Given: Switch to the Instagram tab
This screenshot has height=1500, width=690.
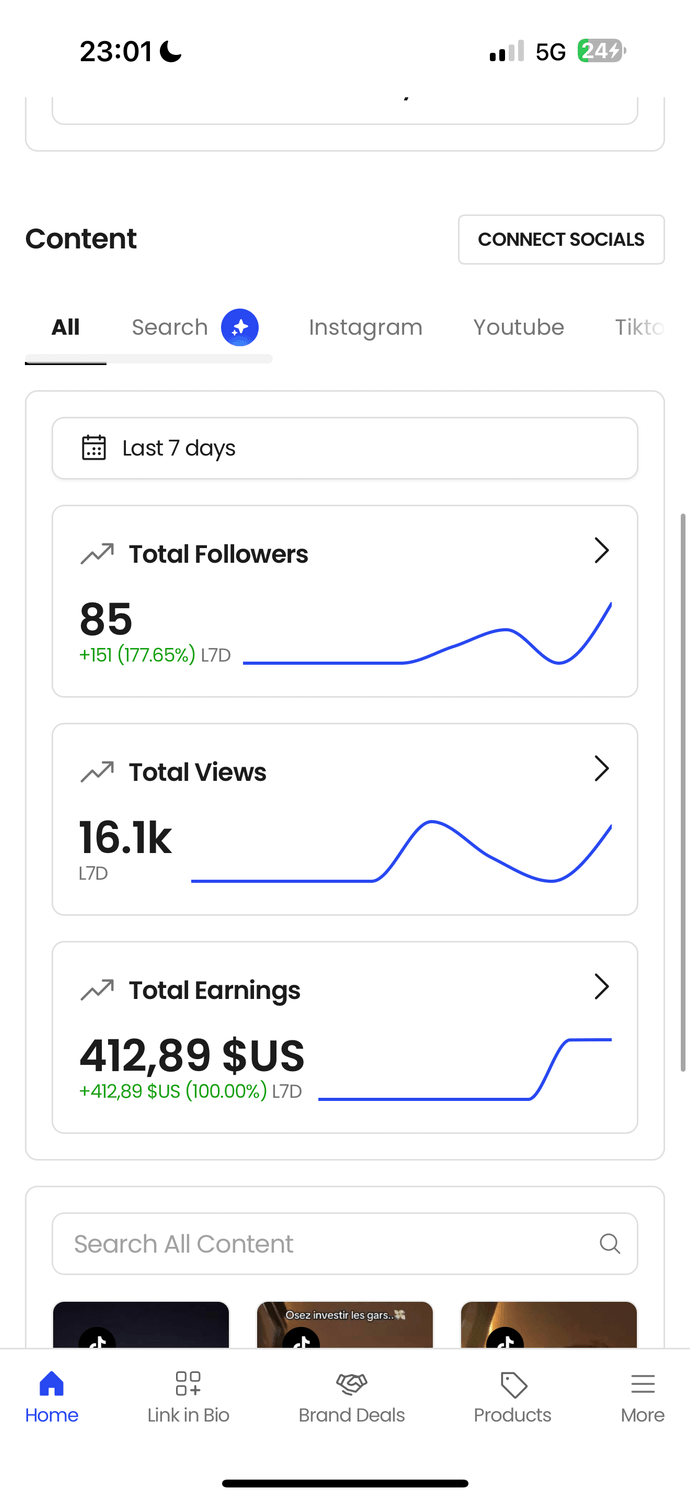Looking at the screenshot, I should [x=365, y=327].
